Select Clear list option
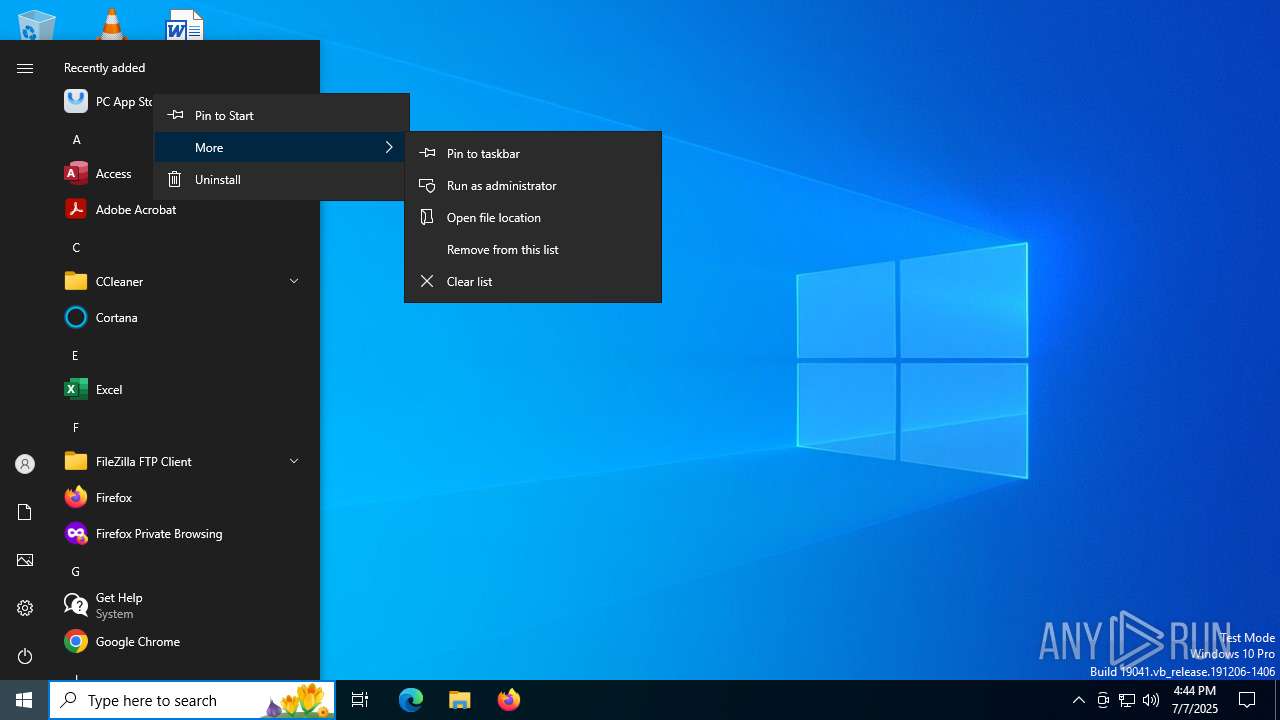 point(533,281)
